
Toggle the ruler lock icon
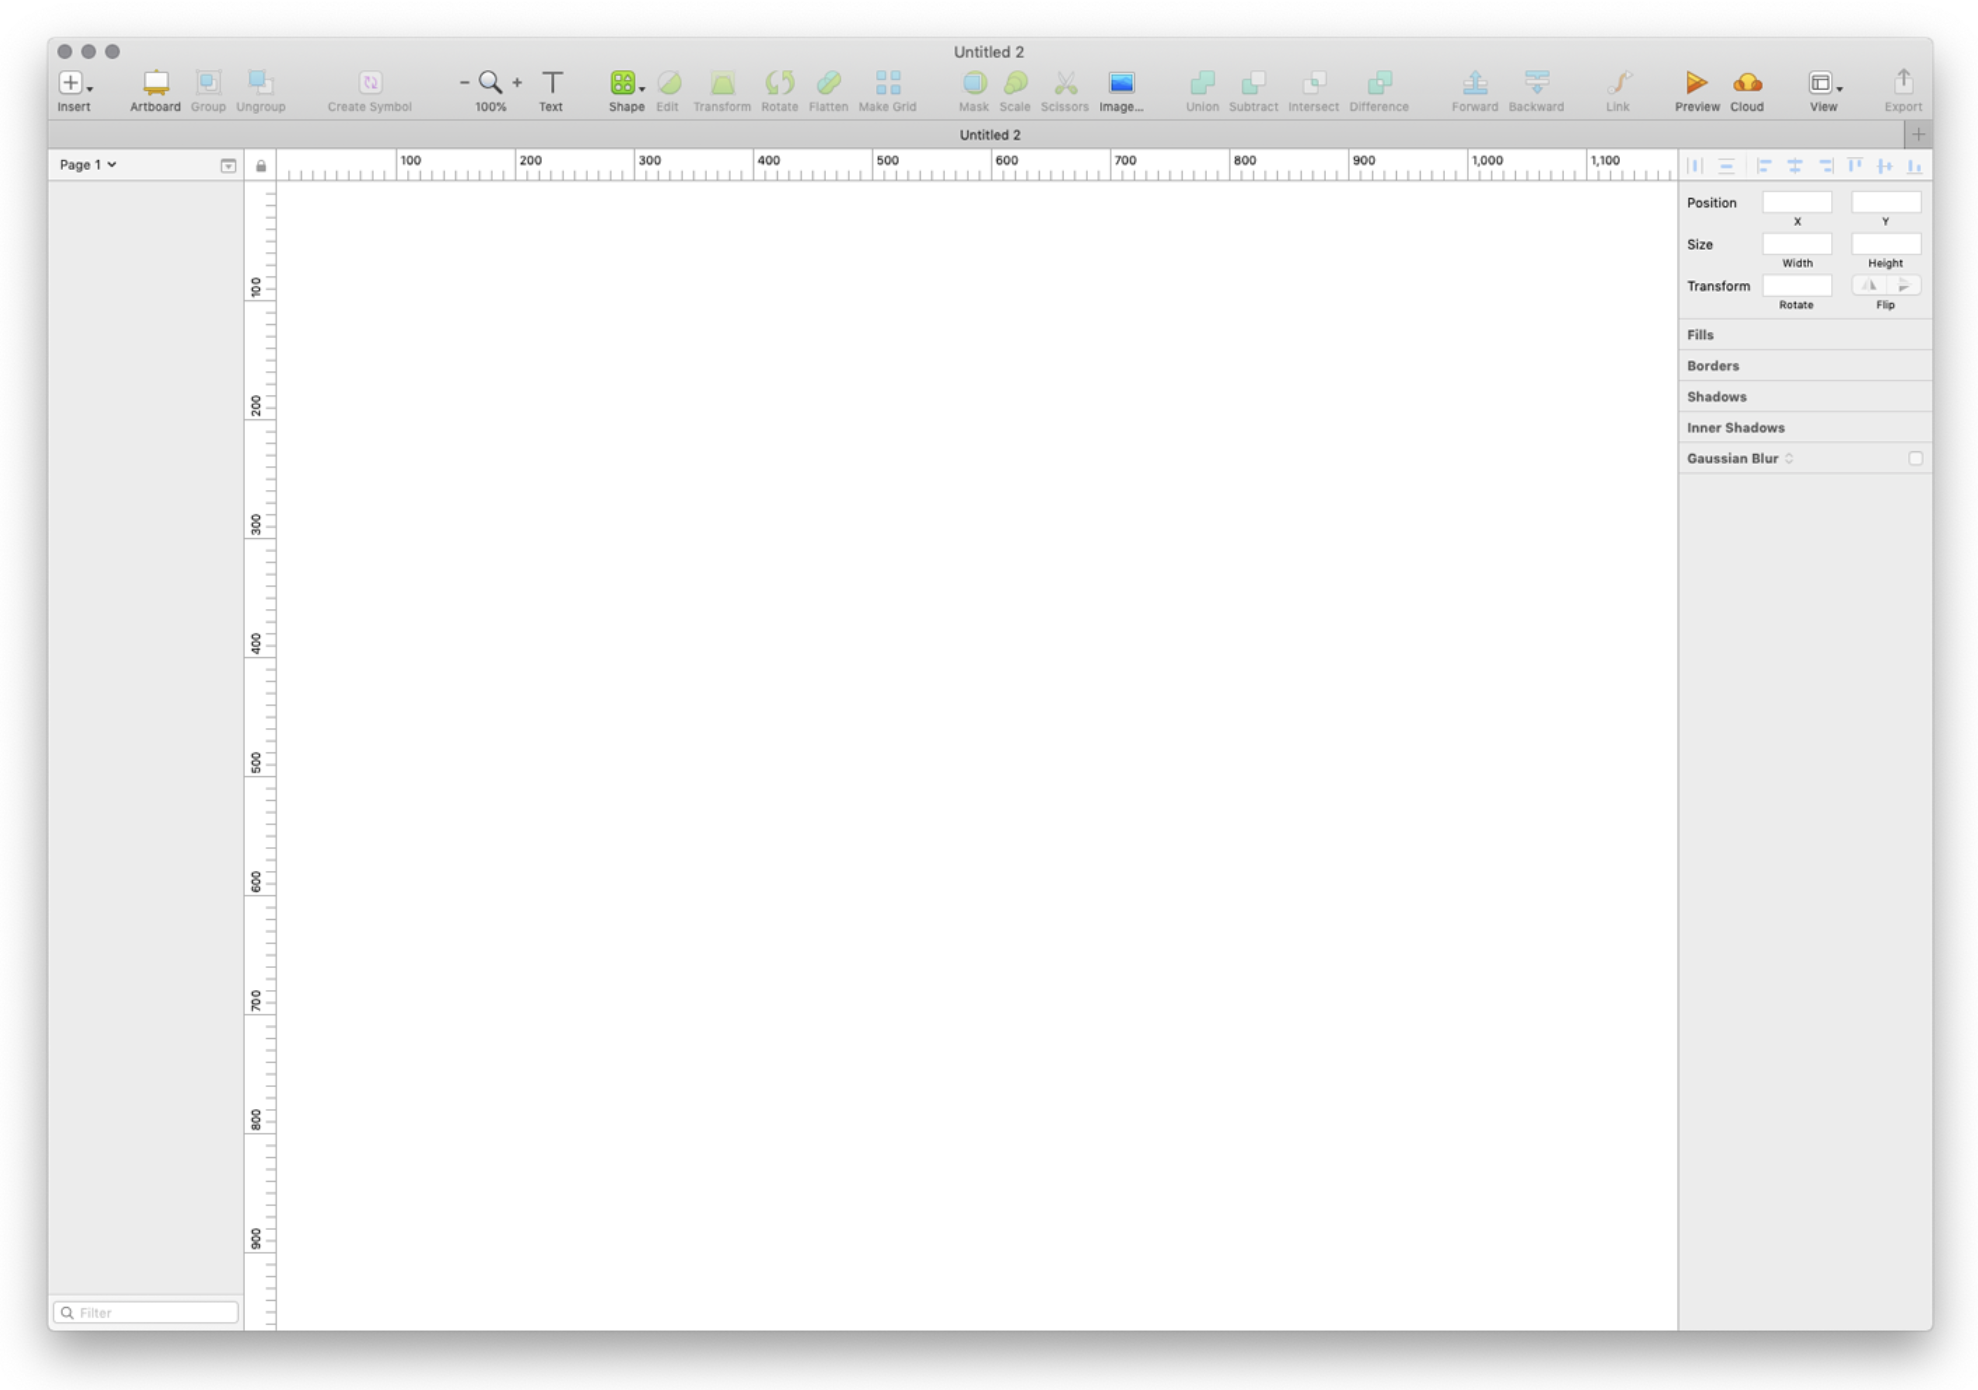pyautogui.click(x=261, y=166)
